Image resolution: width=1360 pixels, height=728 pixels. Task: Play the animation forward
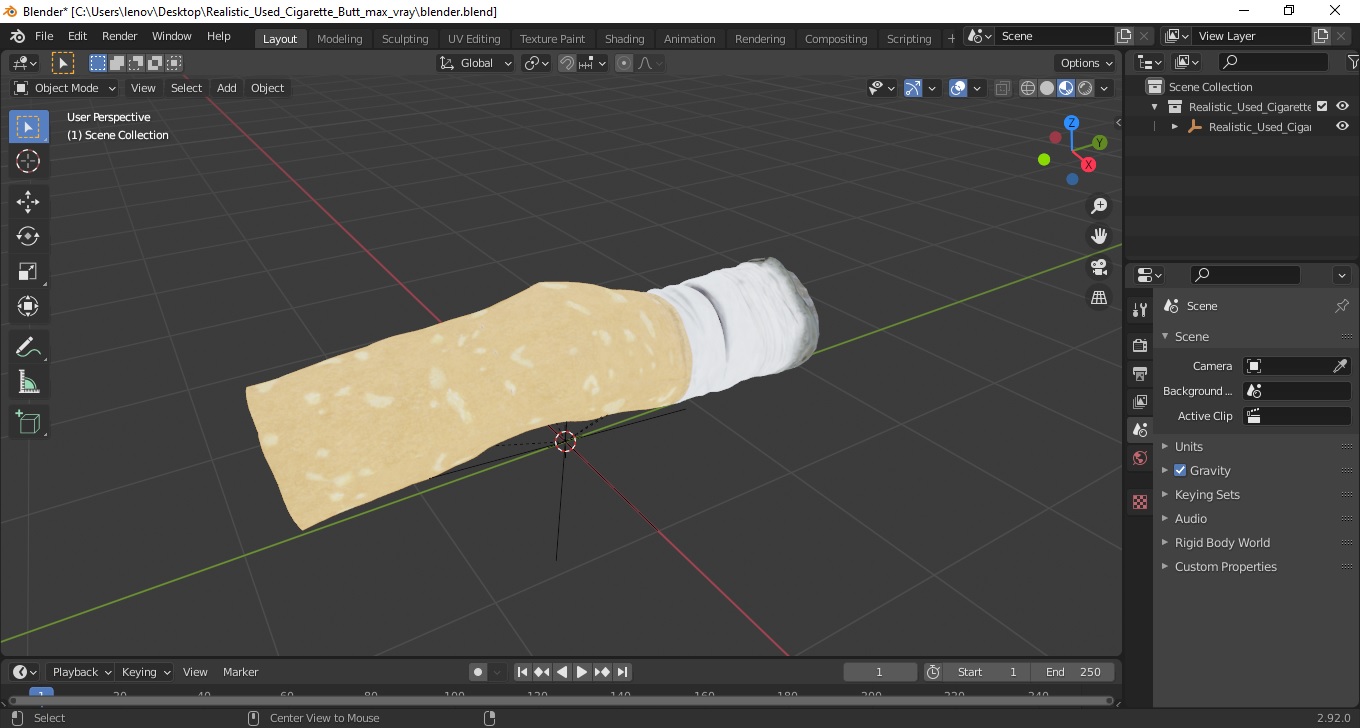click(582, 672)
